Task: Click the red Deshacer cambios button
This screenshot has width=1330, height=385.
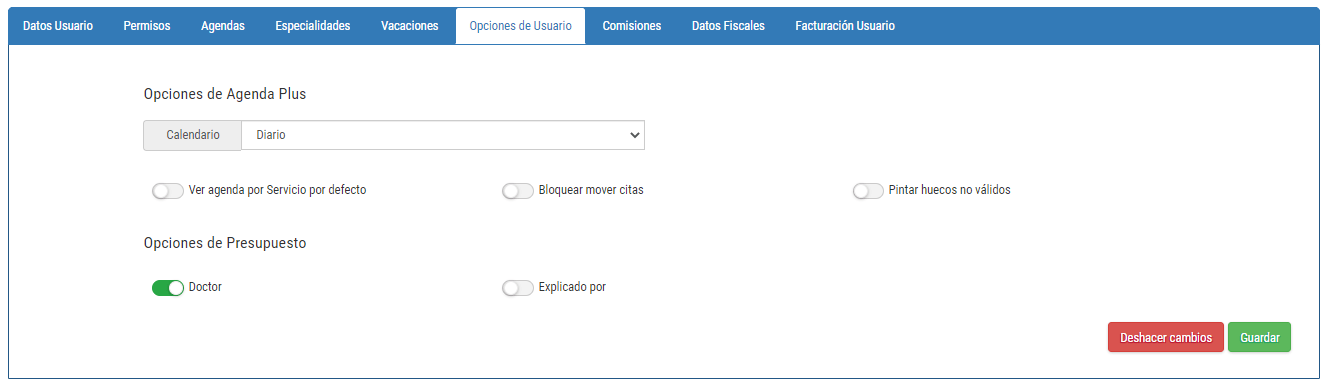Action: click(x=1166, y=338)
